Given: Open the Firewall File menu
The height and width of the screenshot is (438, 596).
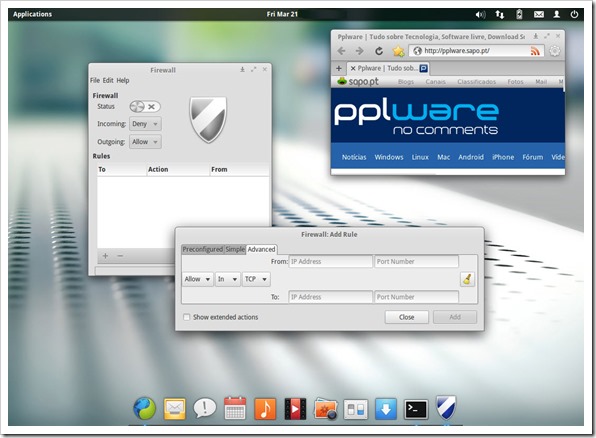Looking at the screenshot, I should pyautogui.click(x=95, y=81).
